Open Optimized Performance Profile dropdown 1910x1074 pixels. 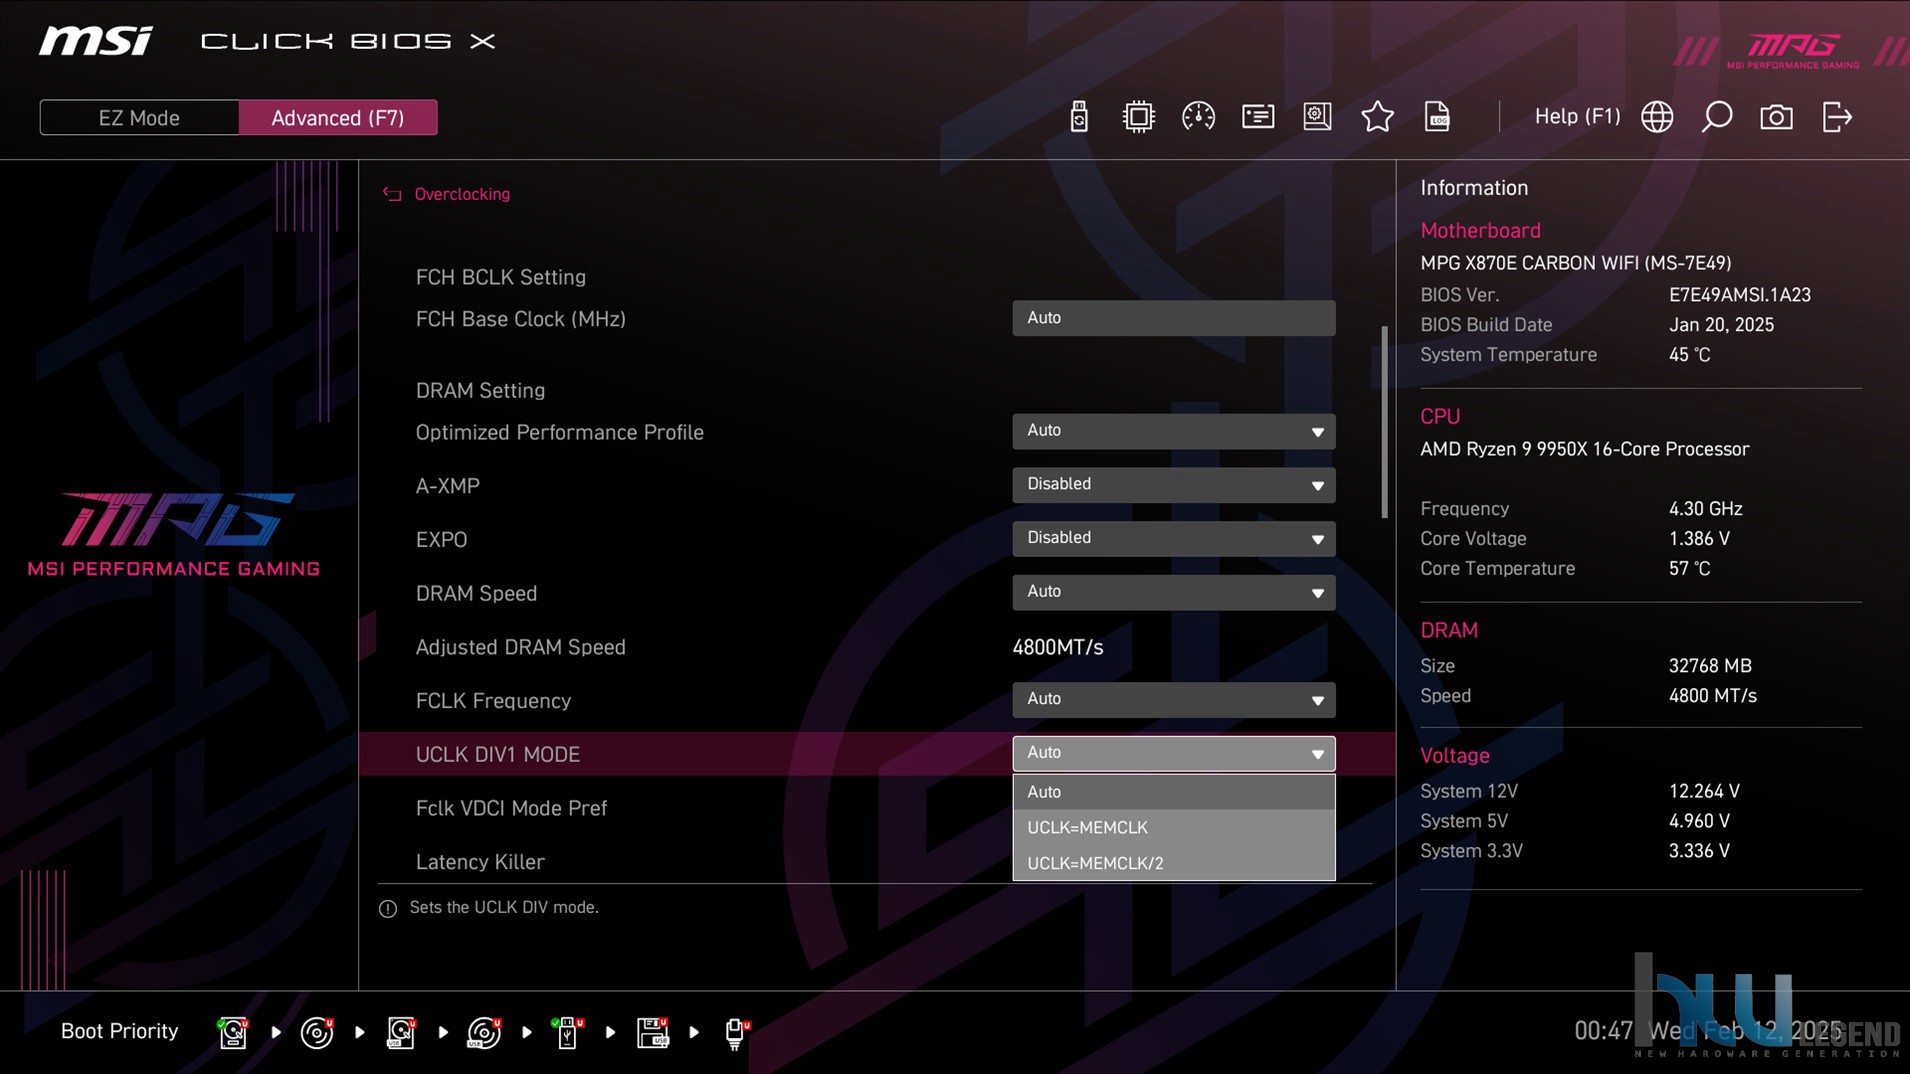pyautogui.click(x=1173, y=431)
